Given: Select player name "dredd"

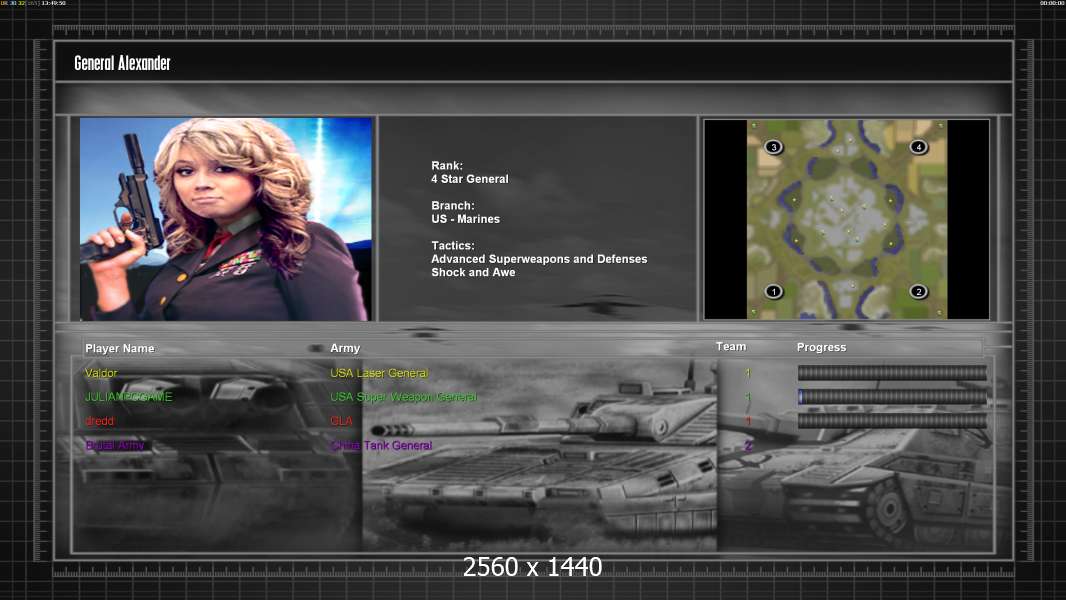Looking at the screenshot, I should [x=99, y=421].
